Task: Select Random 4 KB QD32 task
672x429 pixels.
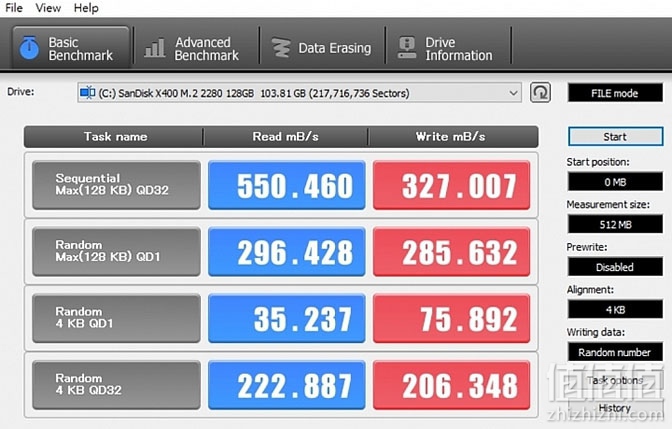Action: pyautogui.click(x=116, y=385)
